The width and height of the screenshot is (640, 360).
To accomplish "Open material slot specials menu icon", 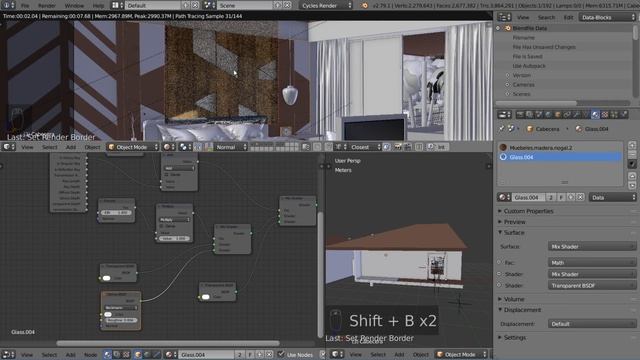I will point(632,164).
